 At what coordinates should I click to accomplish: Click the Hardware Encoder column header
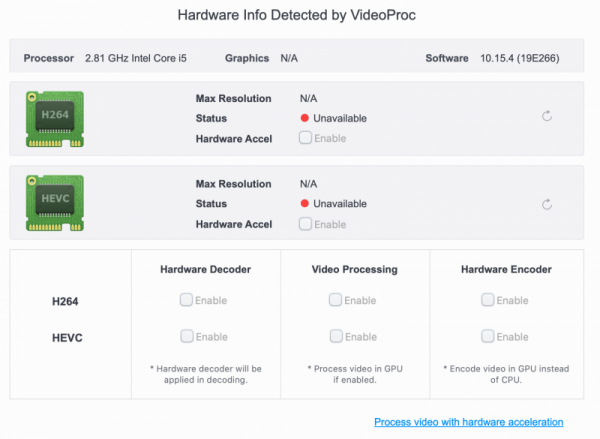506,269
